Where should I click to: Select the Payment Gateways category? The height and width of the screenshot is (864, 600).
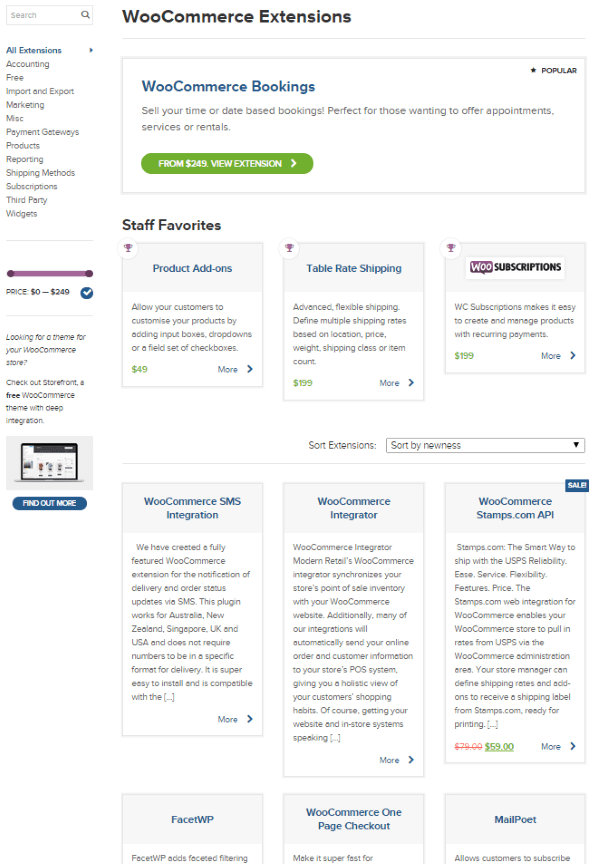click(42, 132)
